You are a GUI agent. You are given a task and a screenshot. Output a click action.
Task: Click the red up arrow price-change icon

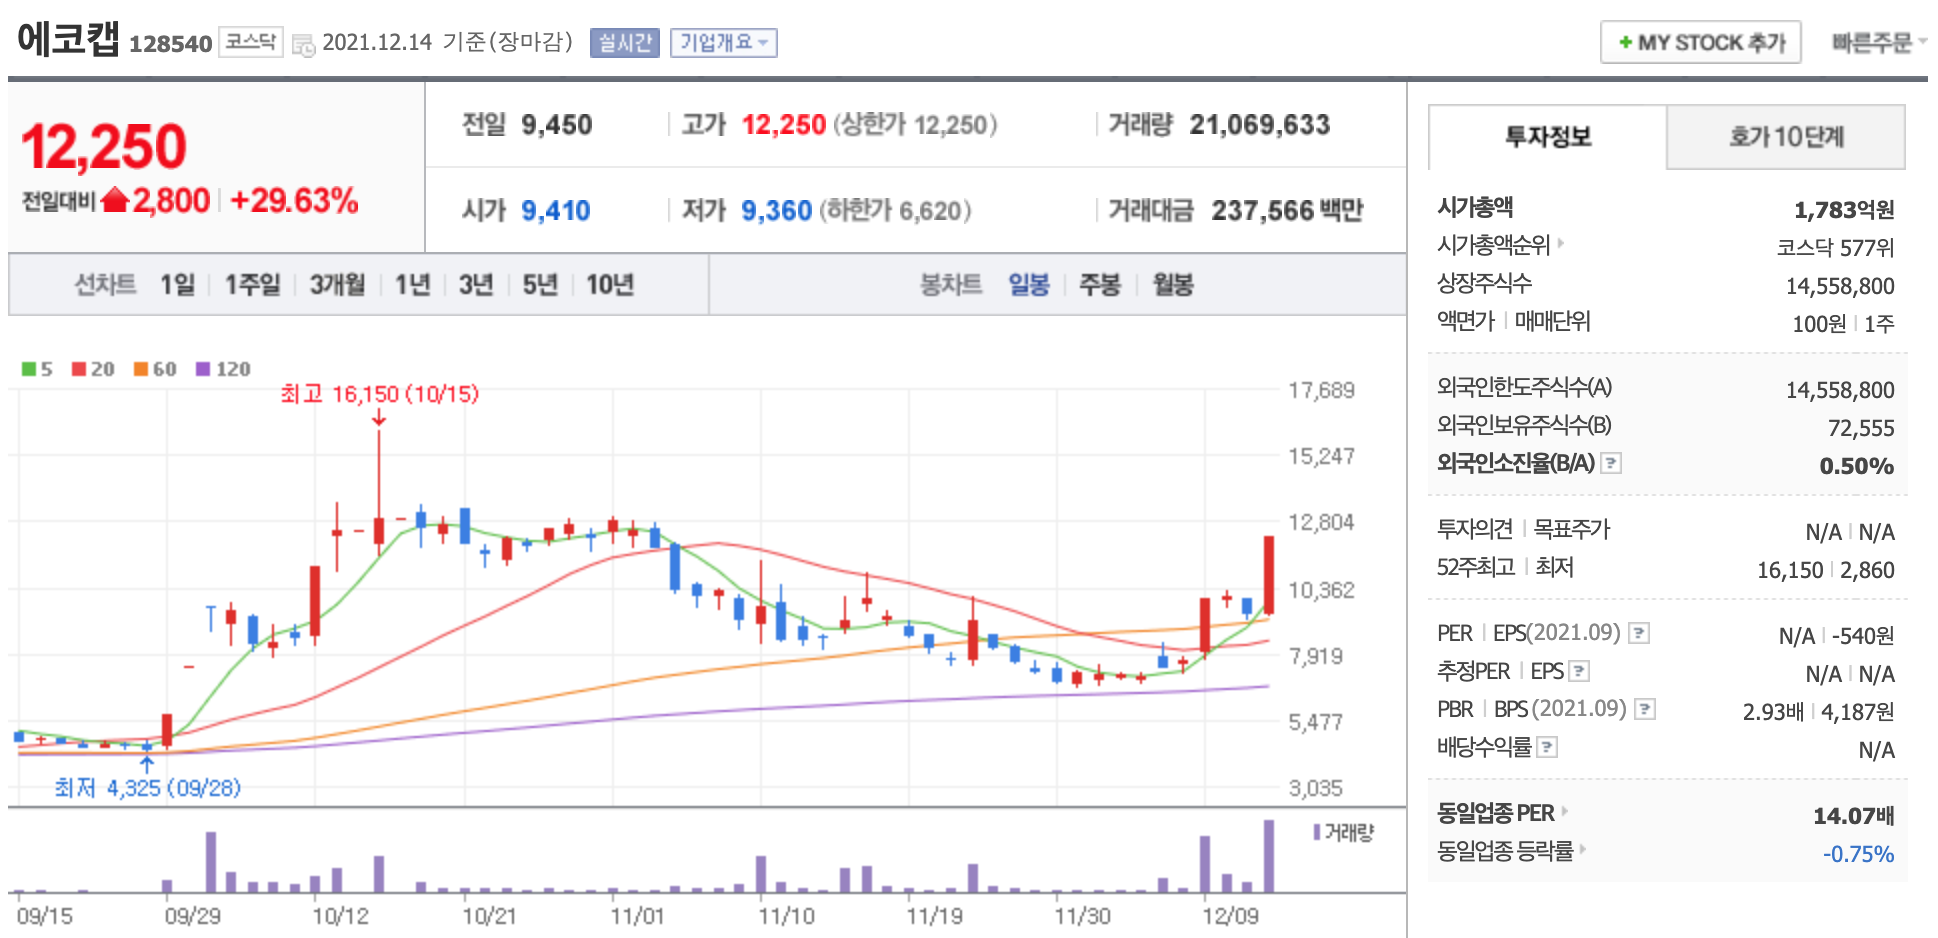tap(116, 200)
